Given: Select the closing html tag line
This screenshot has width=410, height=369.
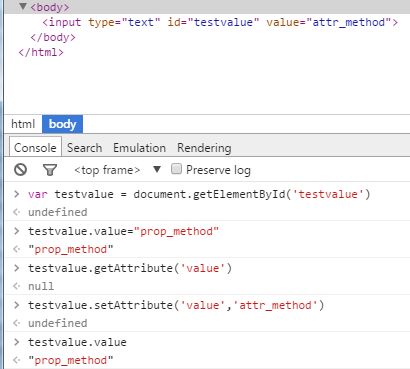Looking at the screenshot, I should click(x=41, y=52).
